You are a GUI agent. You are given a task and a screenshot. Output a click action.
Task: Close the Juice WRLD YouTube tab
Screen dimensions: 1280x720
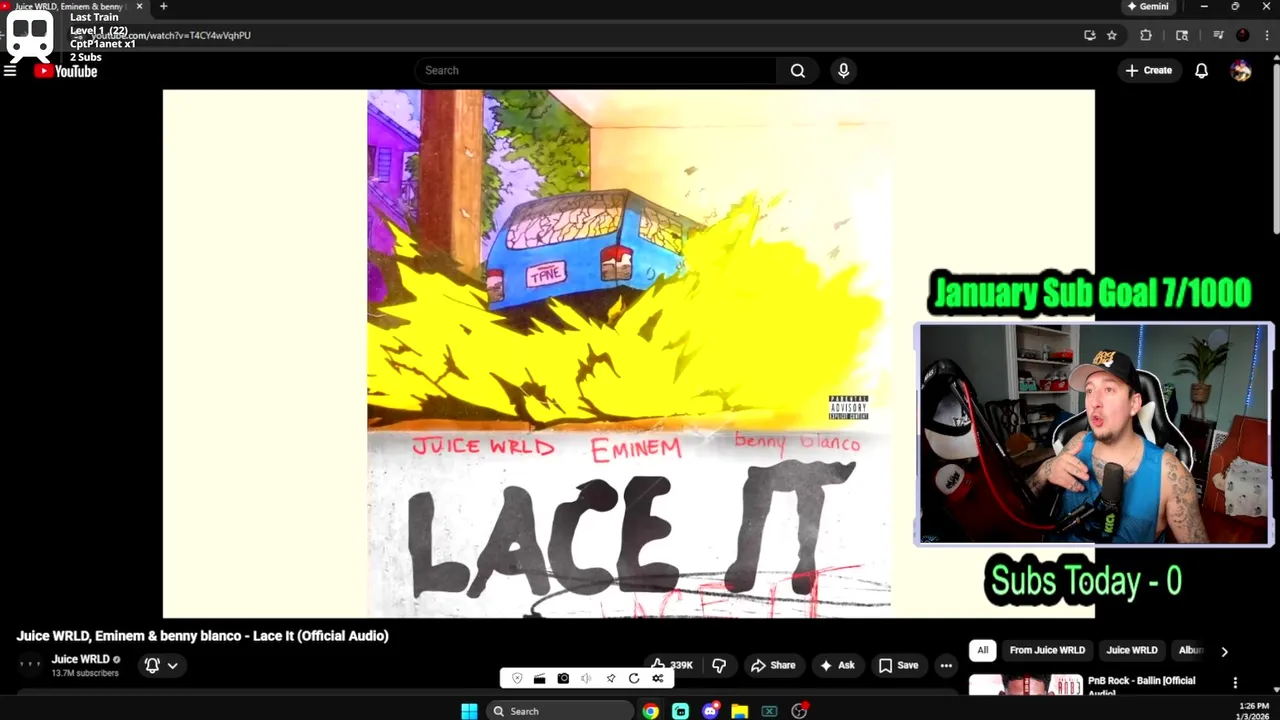(x=139, y=6)
